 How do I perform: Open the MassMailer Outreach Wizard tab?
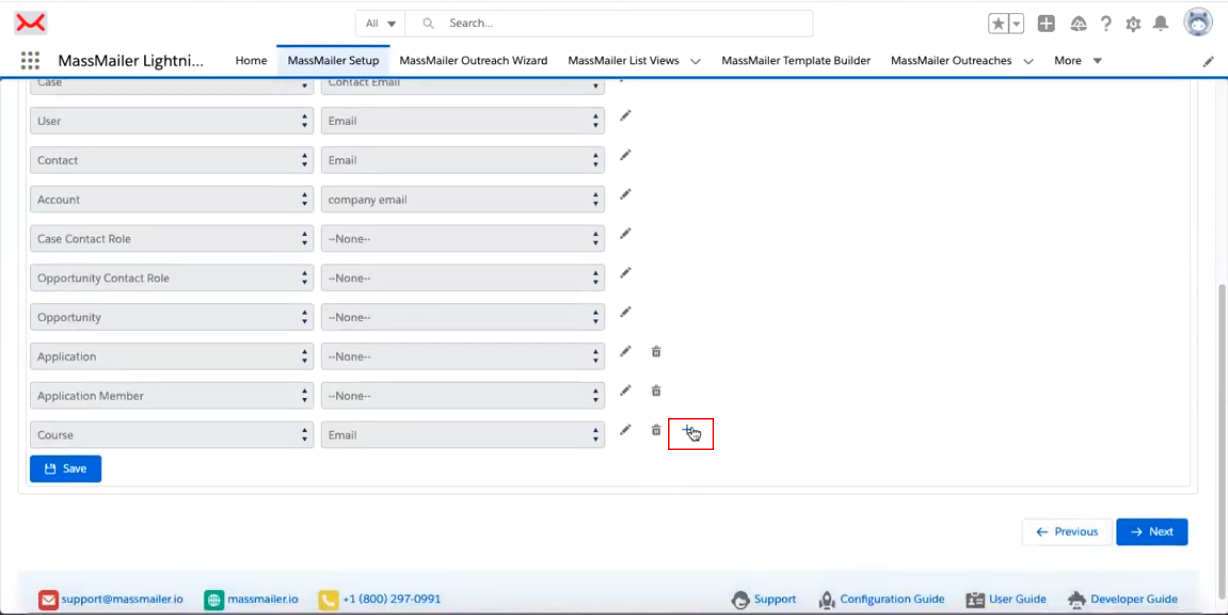coord(473,60)
